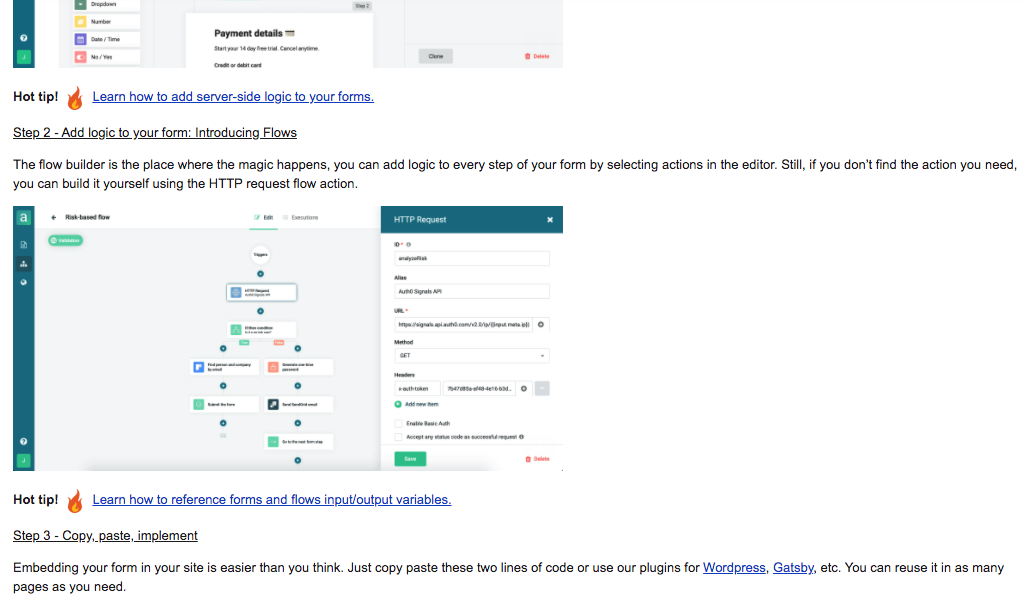The height and width of the screenshot is (615, 1028).
Task: Select the Number field type
Action: [106, 22]
